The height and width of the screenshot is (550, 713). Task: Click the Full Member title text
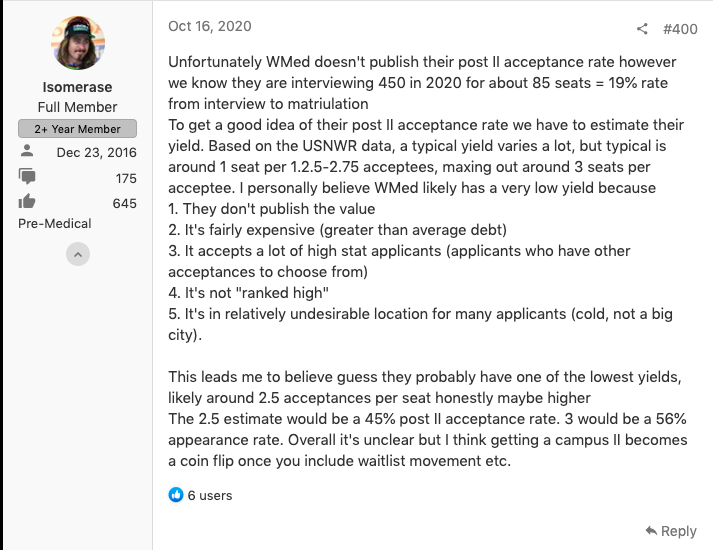[x=77, y=107]
